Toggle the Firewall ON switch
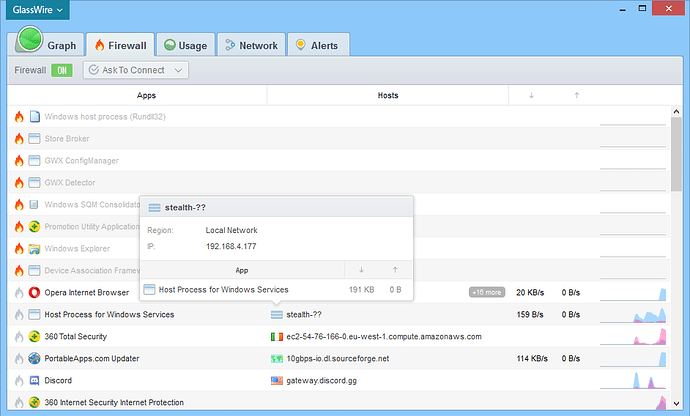Image resolution: width=690 pixels, height=416 pixels. point(62,70)
